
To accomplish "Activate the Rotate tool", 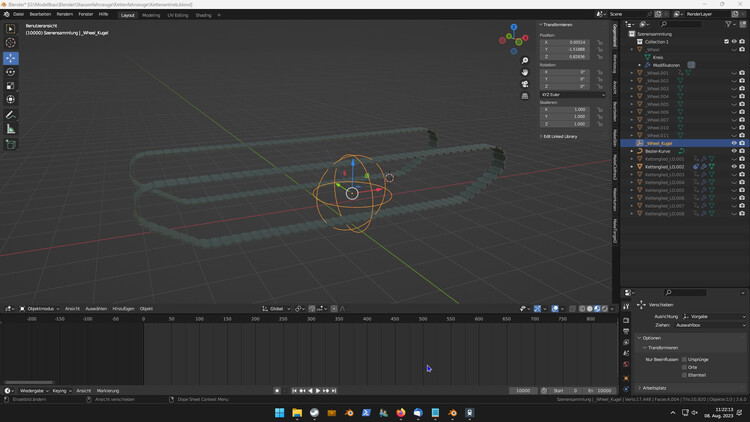I will click(x=11, y=72).
